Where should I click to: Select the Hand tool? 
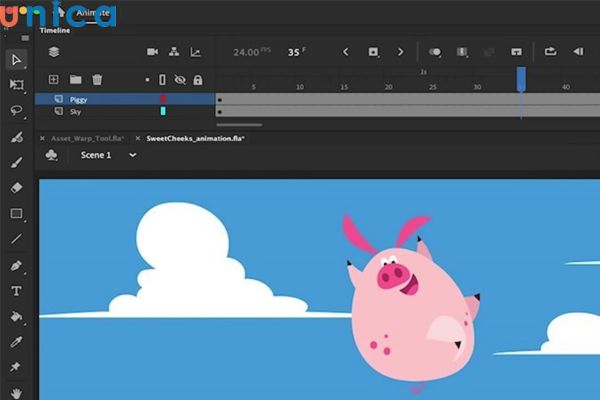tap(16, 393)
